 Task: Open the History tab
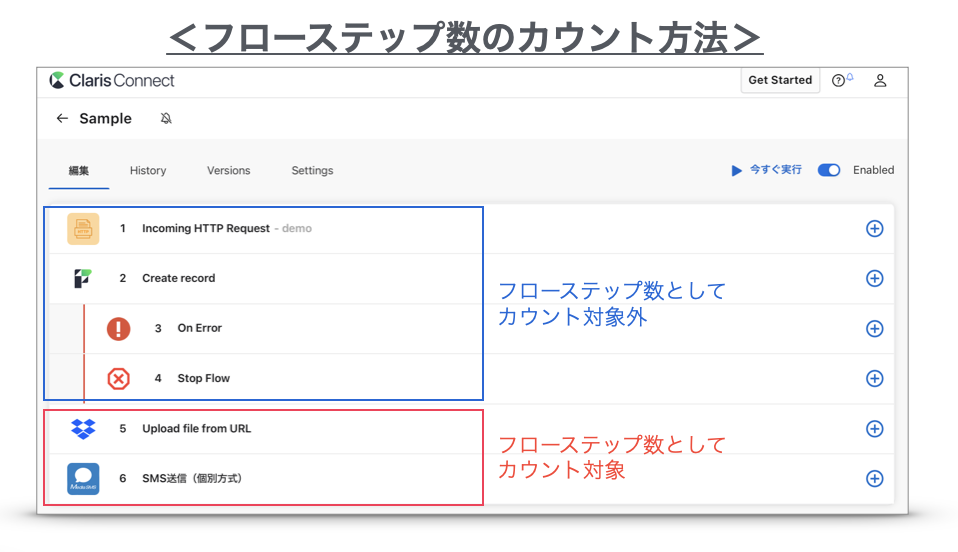[x=148, y=171]
